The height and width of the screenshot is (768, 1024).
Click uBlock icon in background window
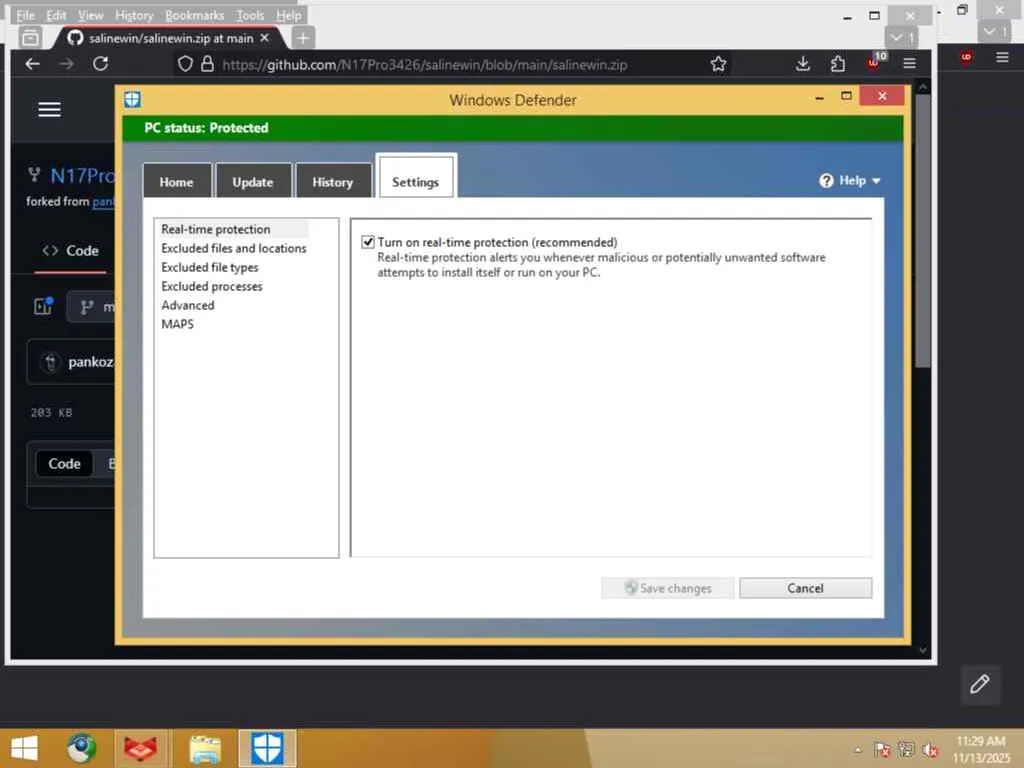click(x=967, y=57)
